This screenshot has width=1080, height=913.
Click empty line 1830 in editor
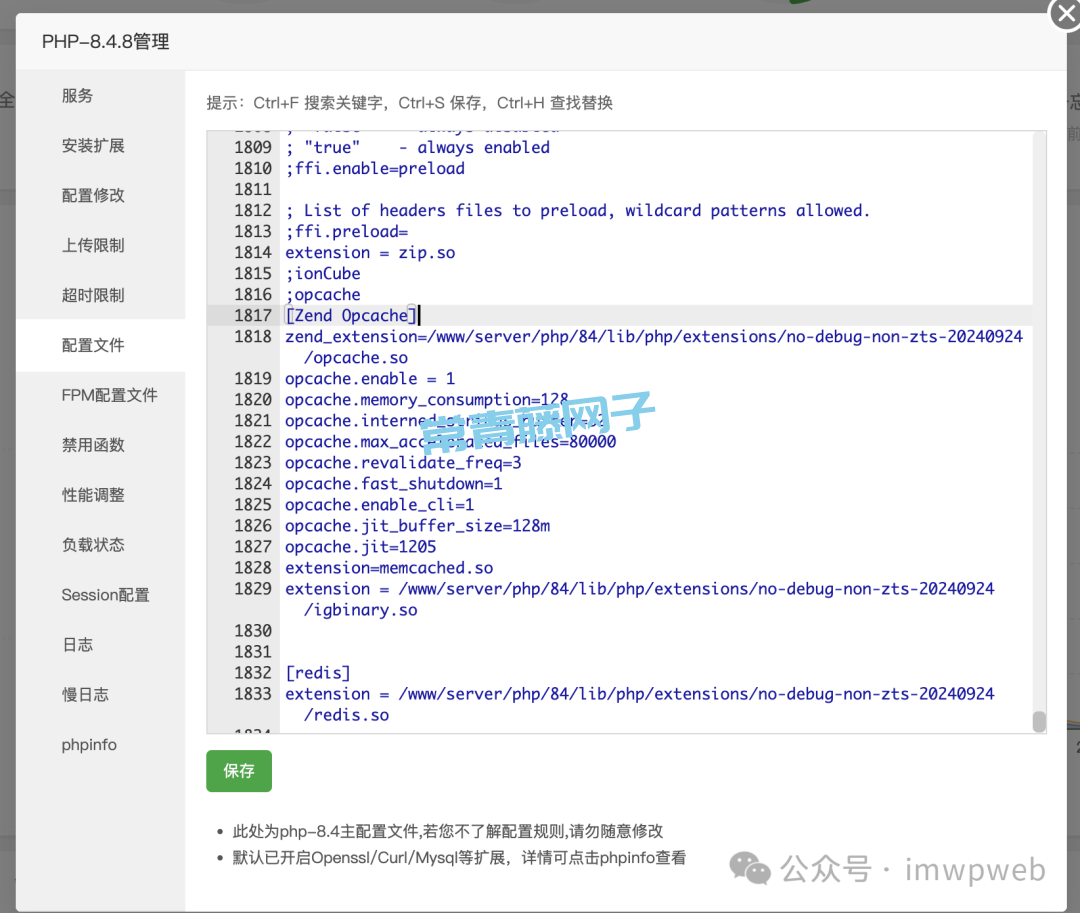pos(654,631)
